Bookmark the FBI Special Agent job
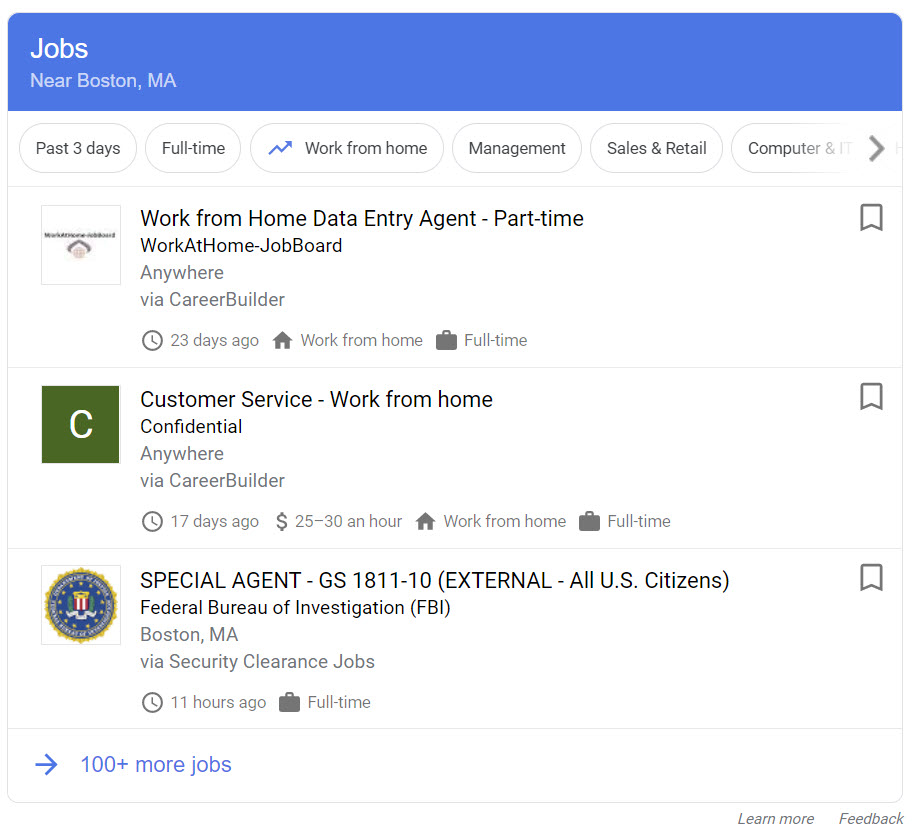Image resolution: width=914 pixels, height=839 pixels. tap(871, 578)
